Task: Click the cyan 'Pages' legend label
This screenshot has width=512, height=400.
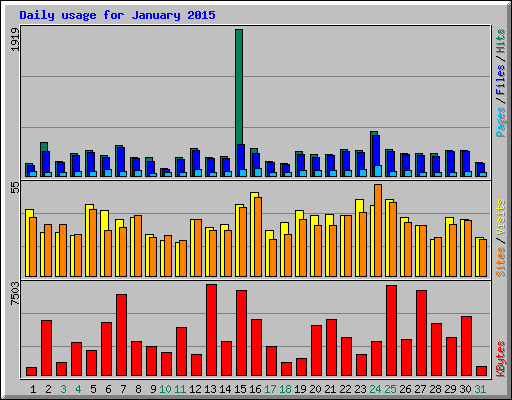Action: (x=501, y=122)
